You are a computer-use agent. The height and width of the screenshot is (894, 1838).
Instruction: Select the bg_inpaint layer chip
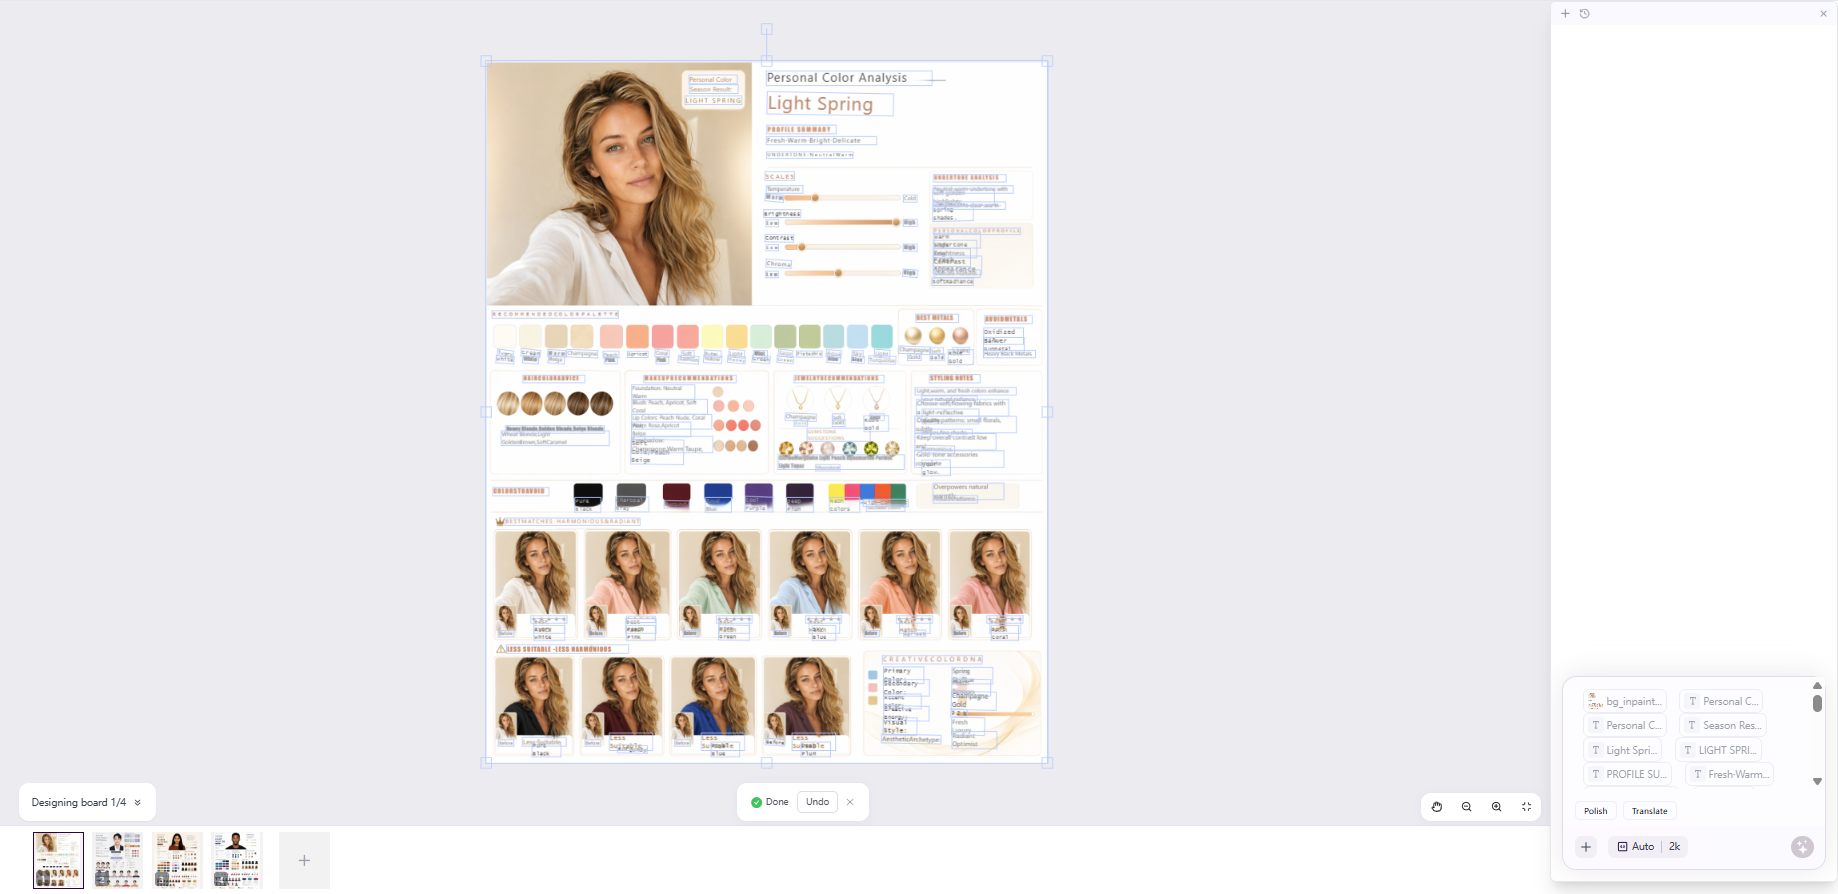click(x=1625, y=701)
